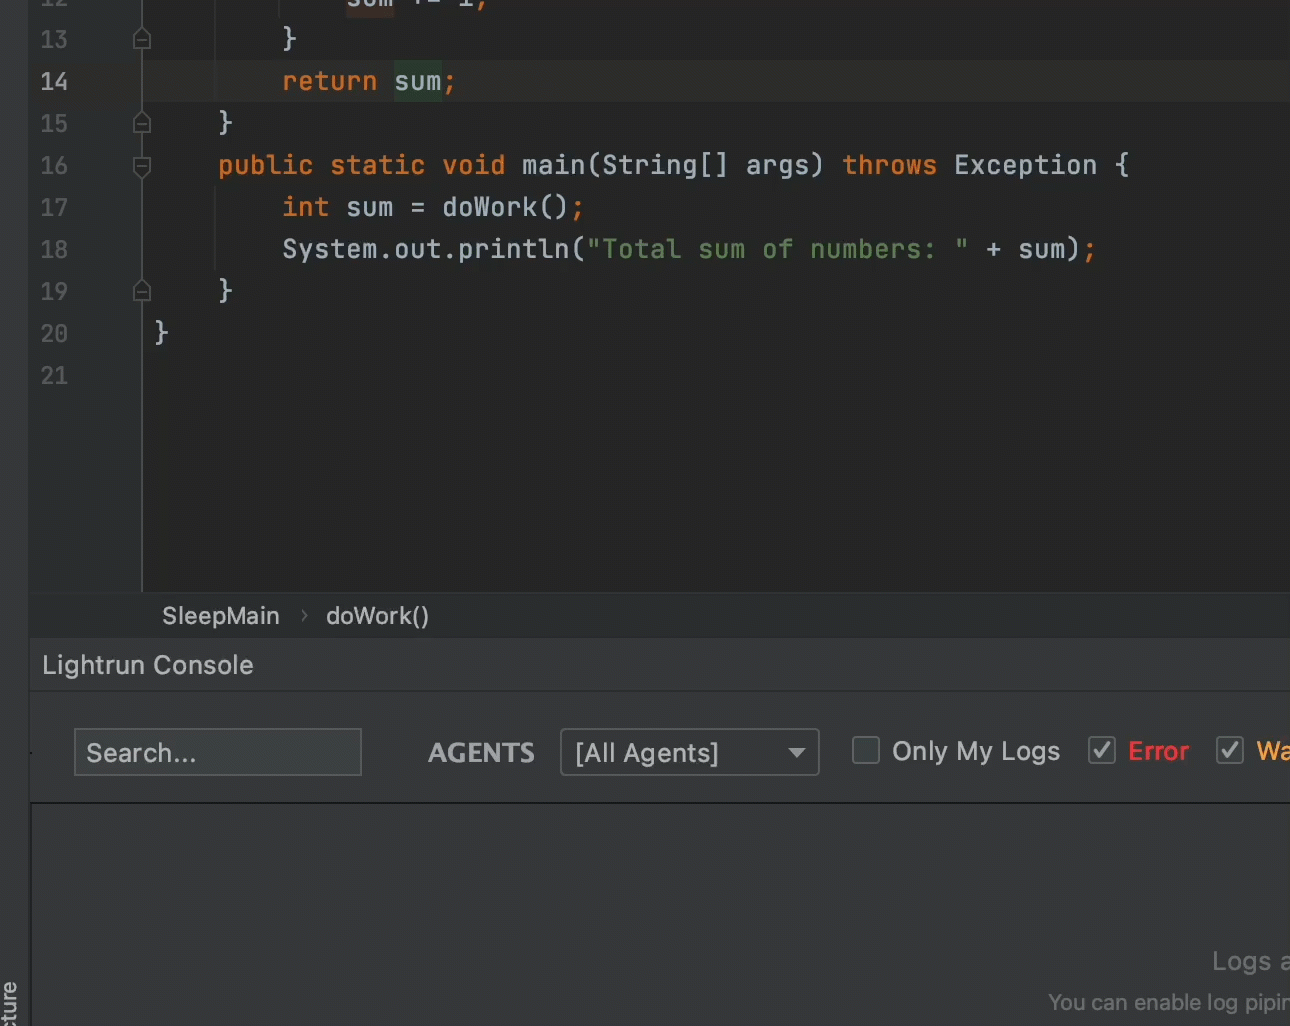The height and width of the screenshot is (1026, 1290).
Task: Click the fold end marker on line 13
Action: tap(142, 39)
